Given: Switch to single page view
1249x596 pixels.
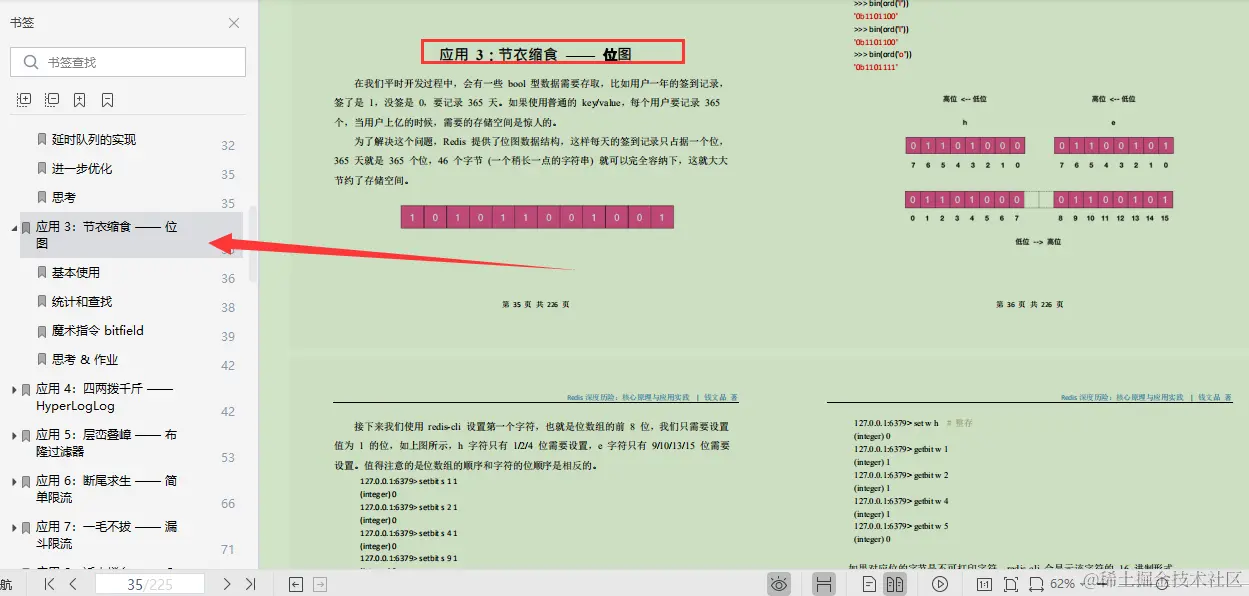Looking at the screenshot, I should point(871,583).
